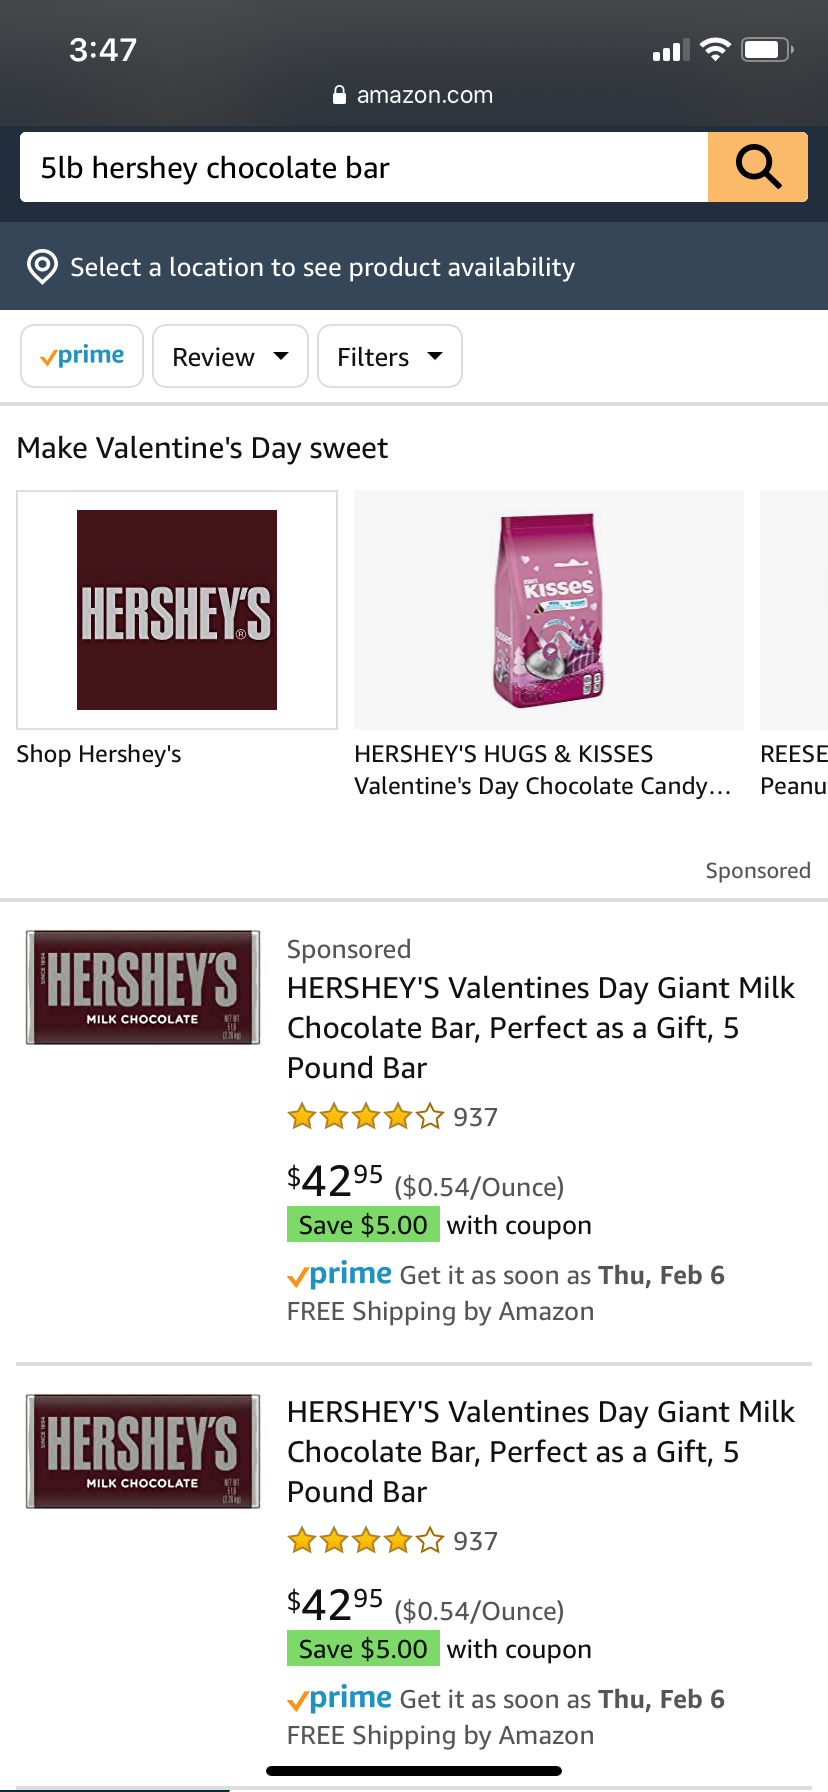The width and height of the screenshot is (828, 1792).
Task: Click the Hershey's brand logo tile
Action: [x=177, y=610]
